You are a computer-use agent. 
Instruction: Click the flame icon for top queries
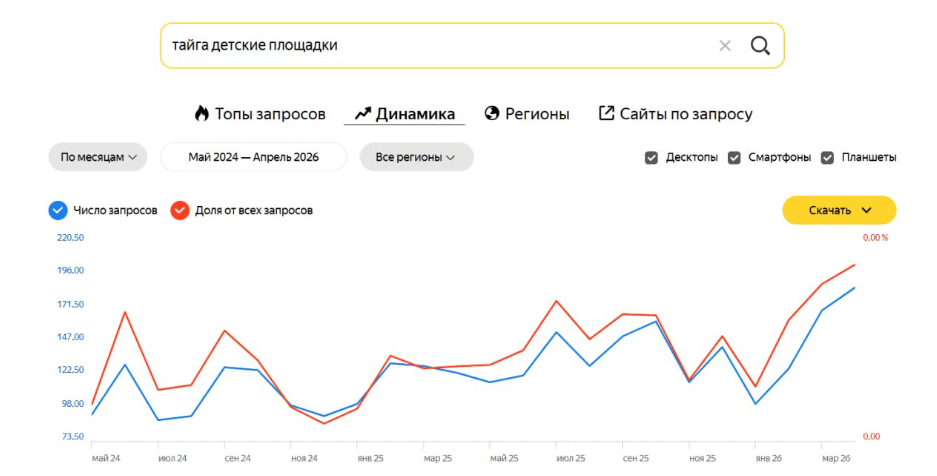(202, 113)
